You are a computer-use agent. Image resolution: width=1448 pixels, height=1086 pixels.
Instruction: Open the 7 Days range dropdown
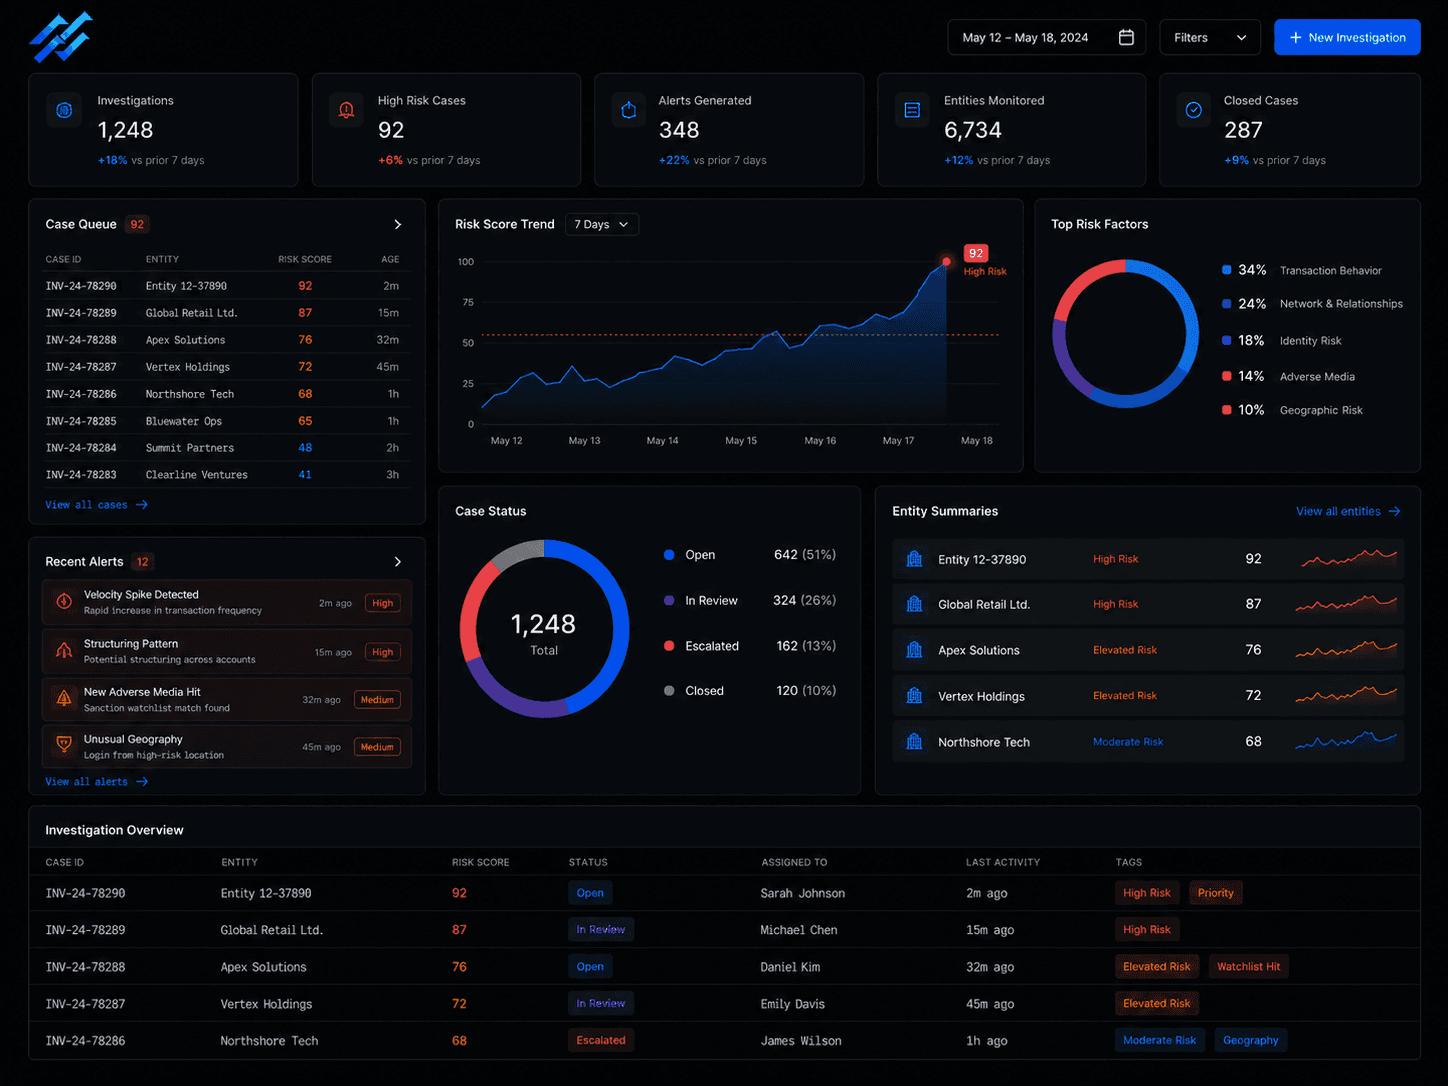(602, 224)
